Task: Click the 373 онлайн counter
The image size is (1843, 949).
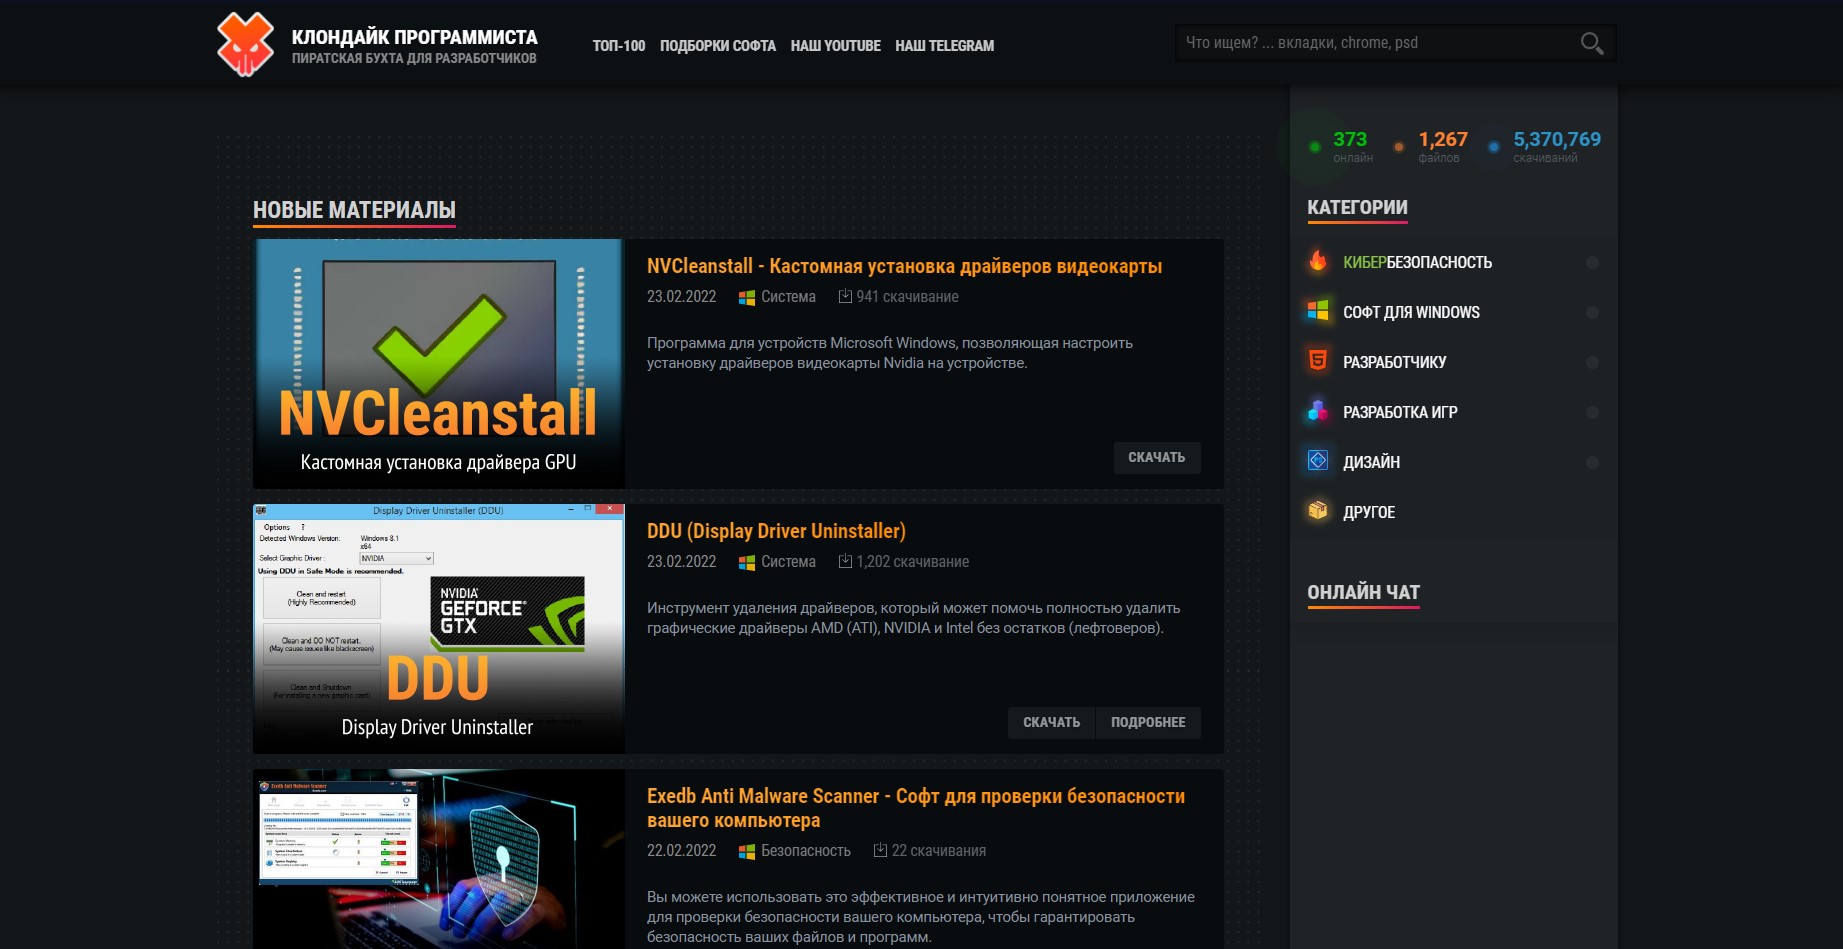Action: click(x=1351, y=146)
